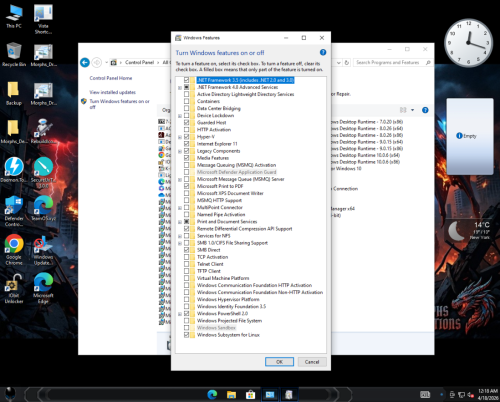Toggle the Containers feature checkbox
The width and height of the screenshot is (500, 402).
[186, 101]
